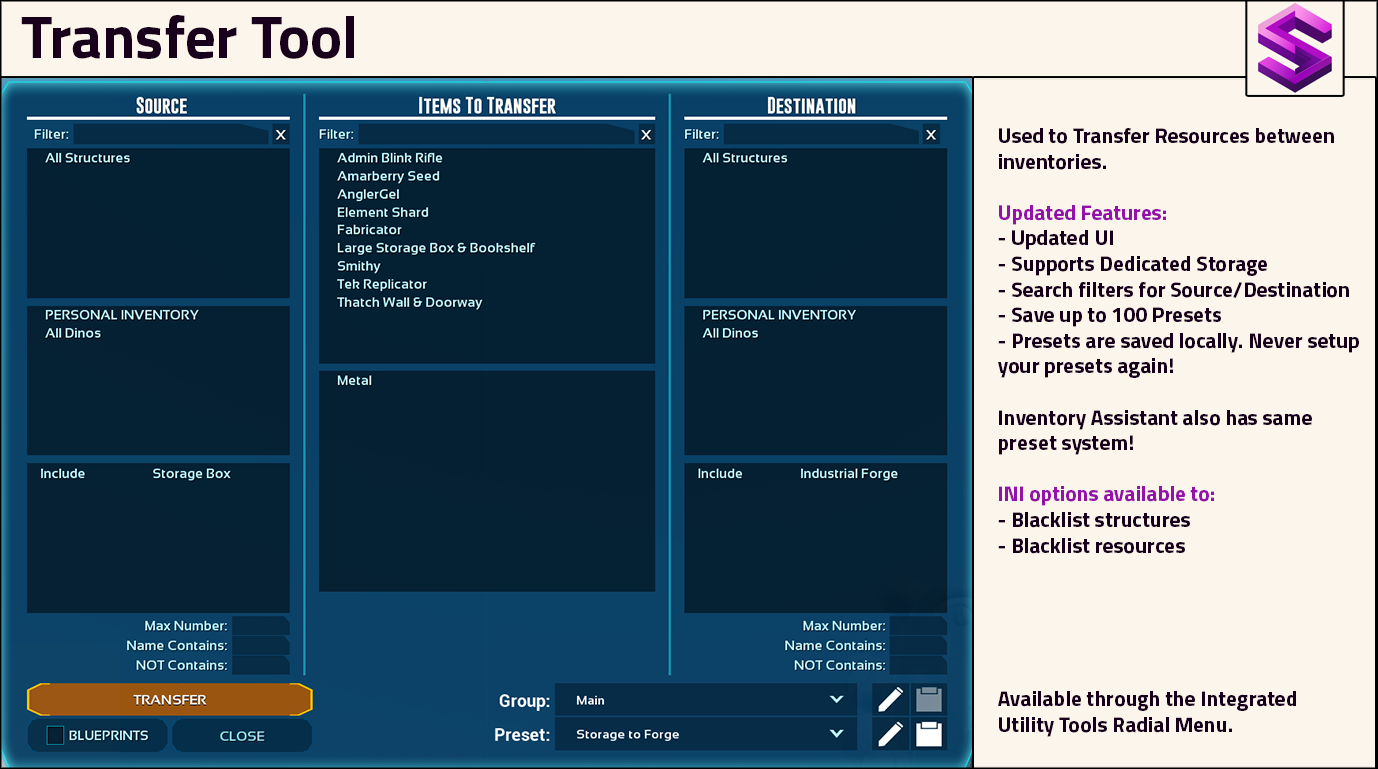Toggle Include under the Destination panel
Viewport: 1378px width, 769px height.
[x=719, y=474]
